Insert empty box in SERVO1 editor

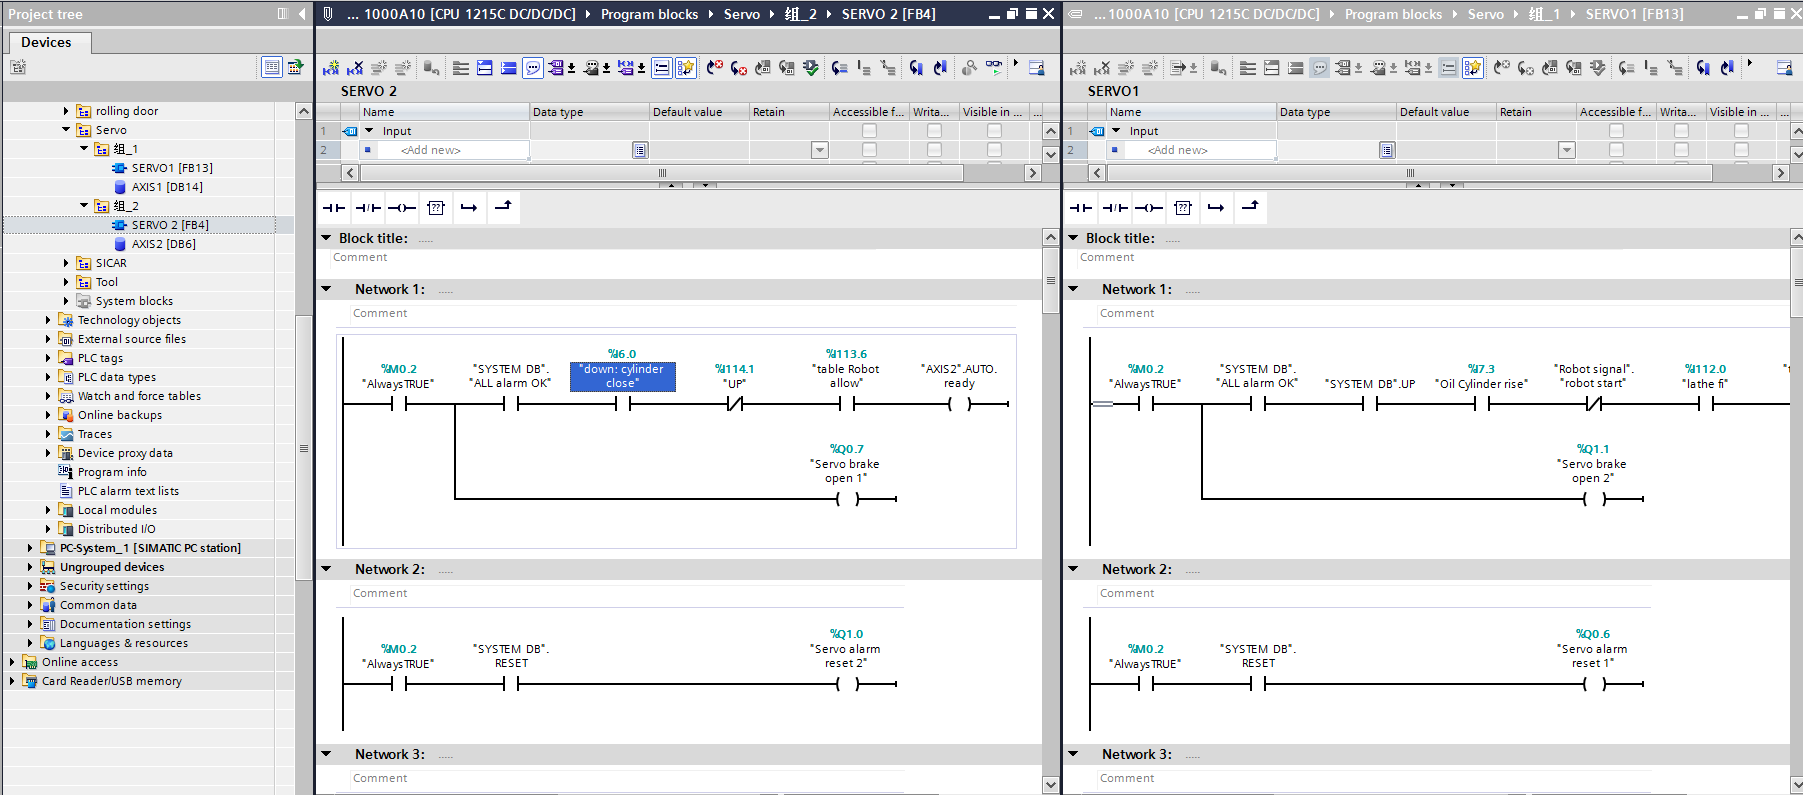pyautogui.click(x=1183, y=208)
